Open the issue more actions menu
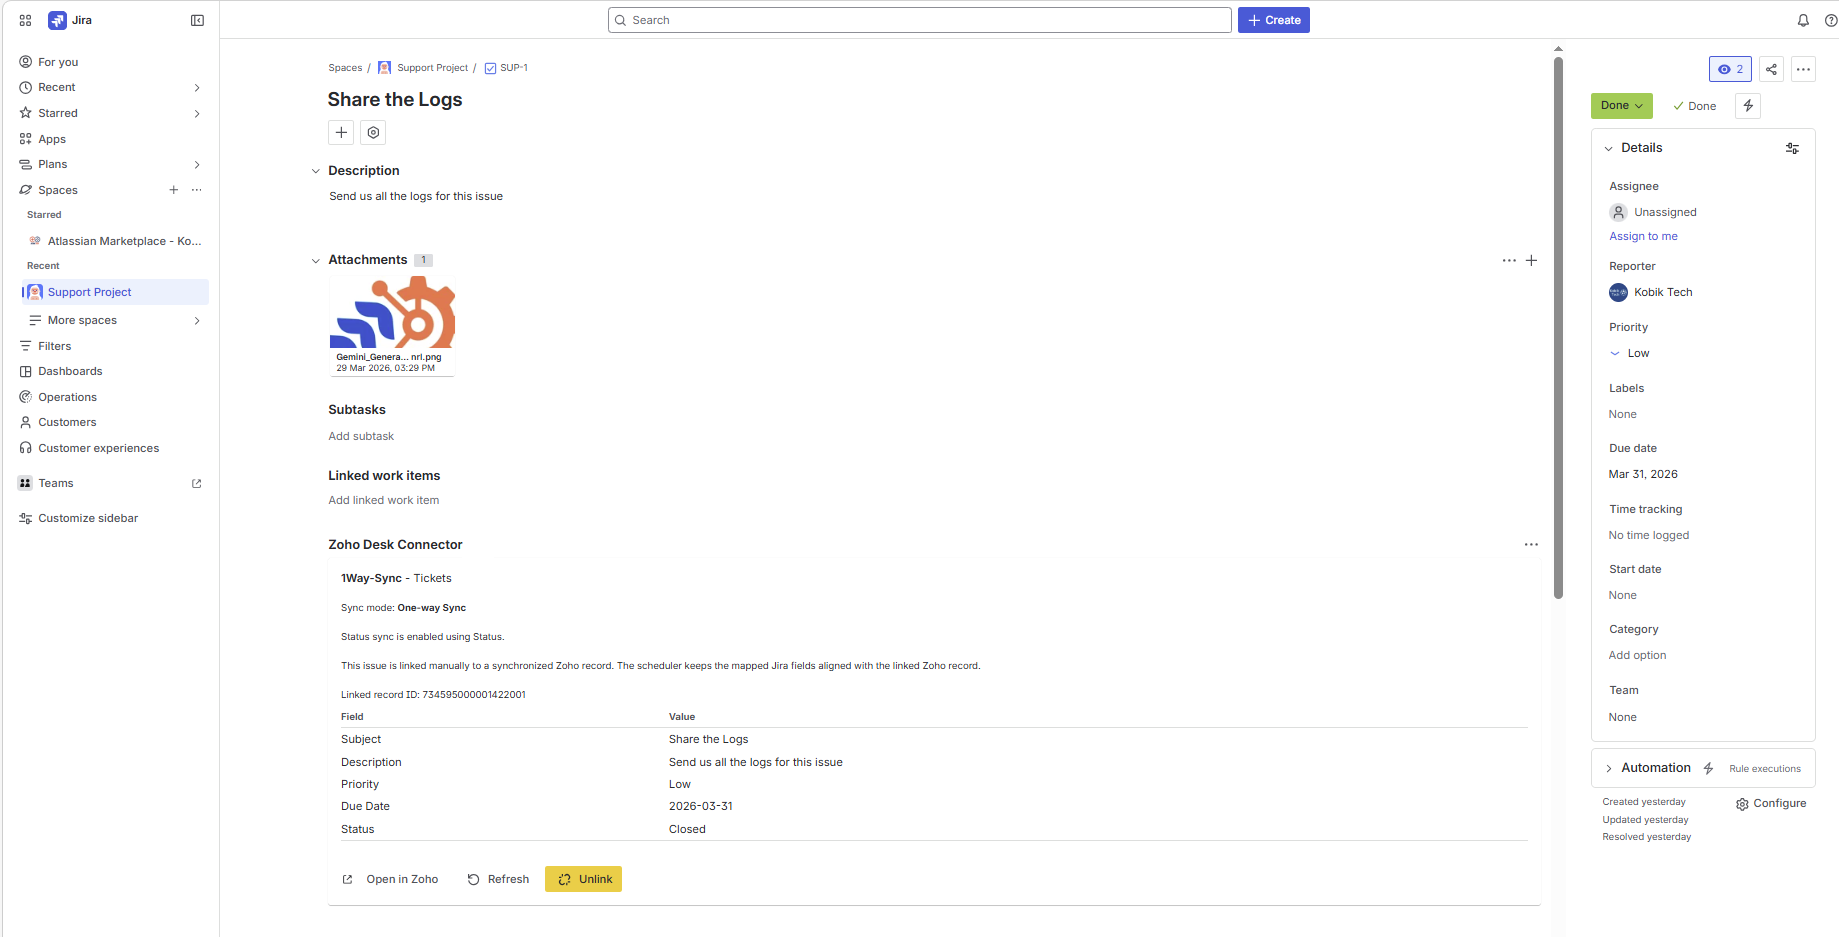This screenshot has height=937, width=1839. coord(1803,69)
